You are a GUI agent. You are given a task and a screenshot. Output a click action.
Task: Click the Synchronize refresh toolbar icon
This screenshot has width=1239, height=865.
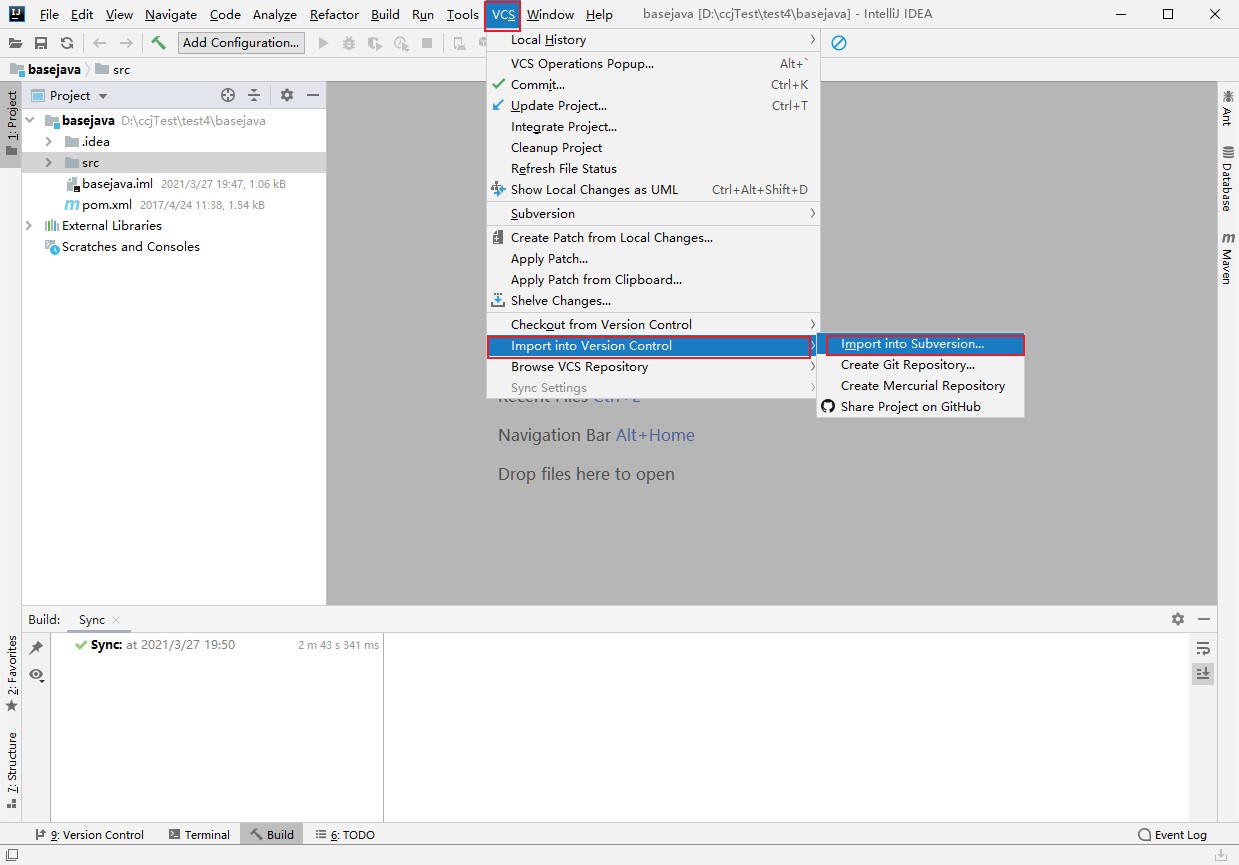click(x=67, y=43)
